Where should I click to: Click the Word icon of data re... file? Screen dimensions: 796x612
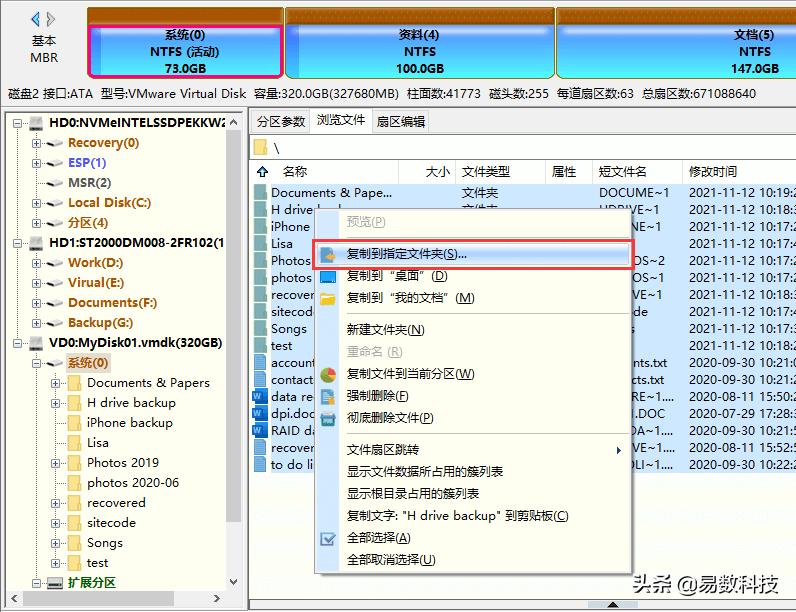pos(260,396)
